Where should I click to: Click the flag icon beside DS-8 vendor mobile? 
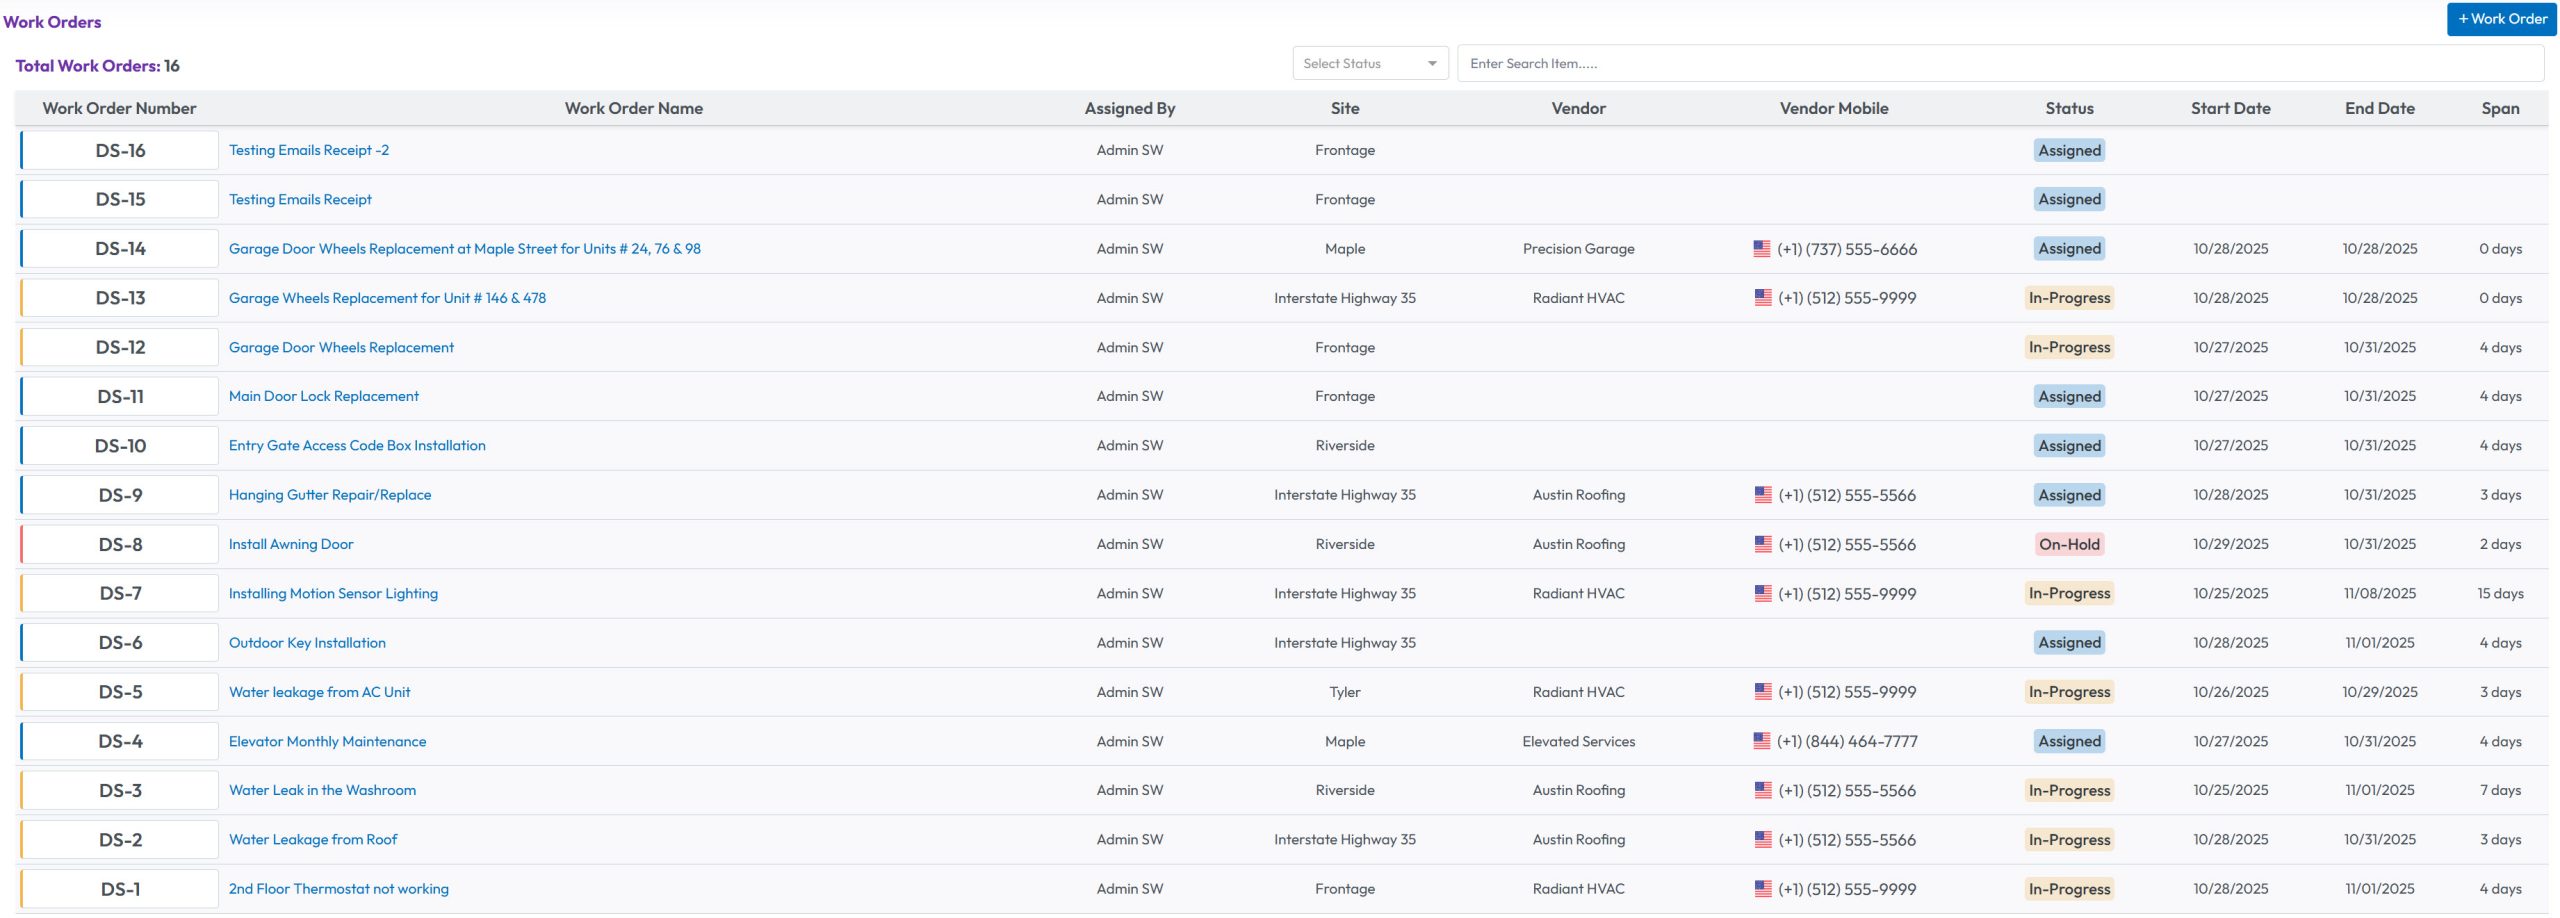pyautogui.click(x=1762, y=544)
